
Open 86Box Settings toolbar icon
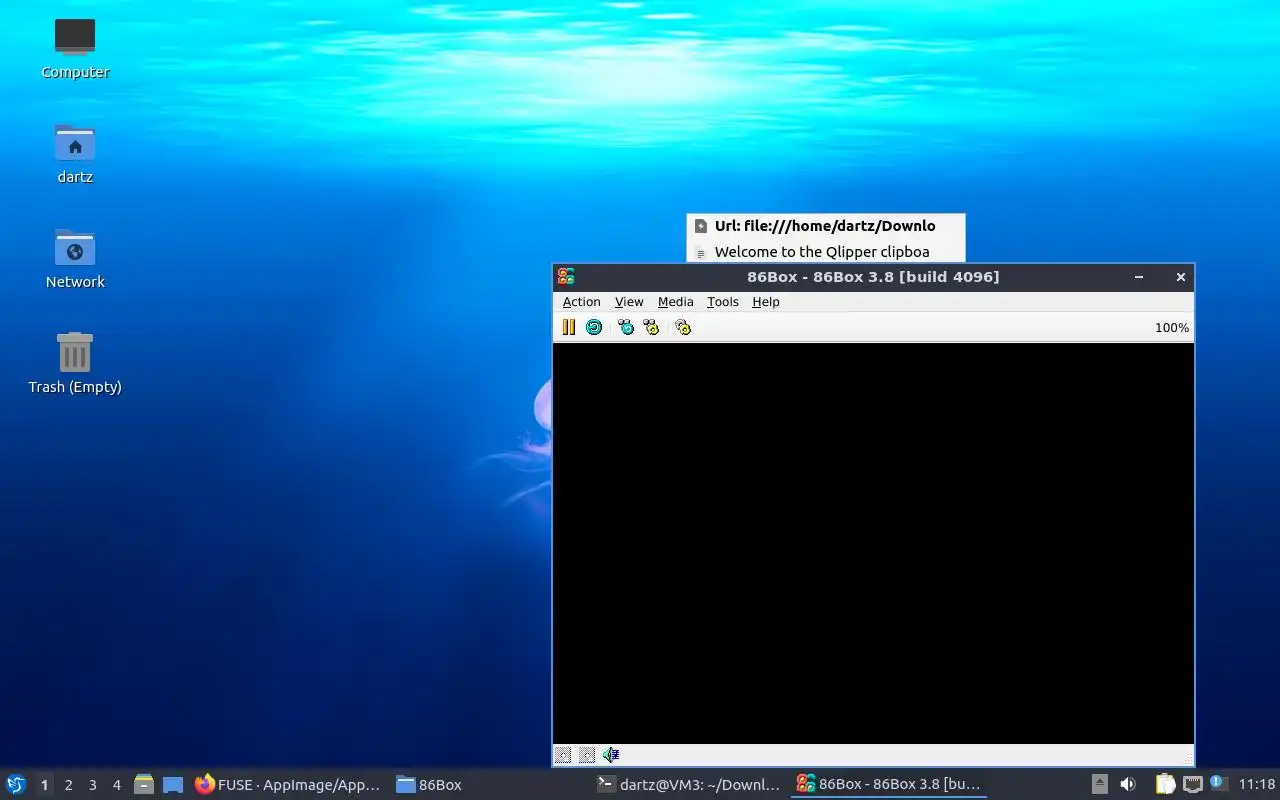(683, 327)
